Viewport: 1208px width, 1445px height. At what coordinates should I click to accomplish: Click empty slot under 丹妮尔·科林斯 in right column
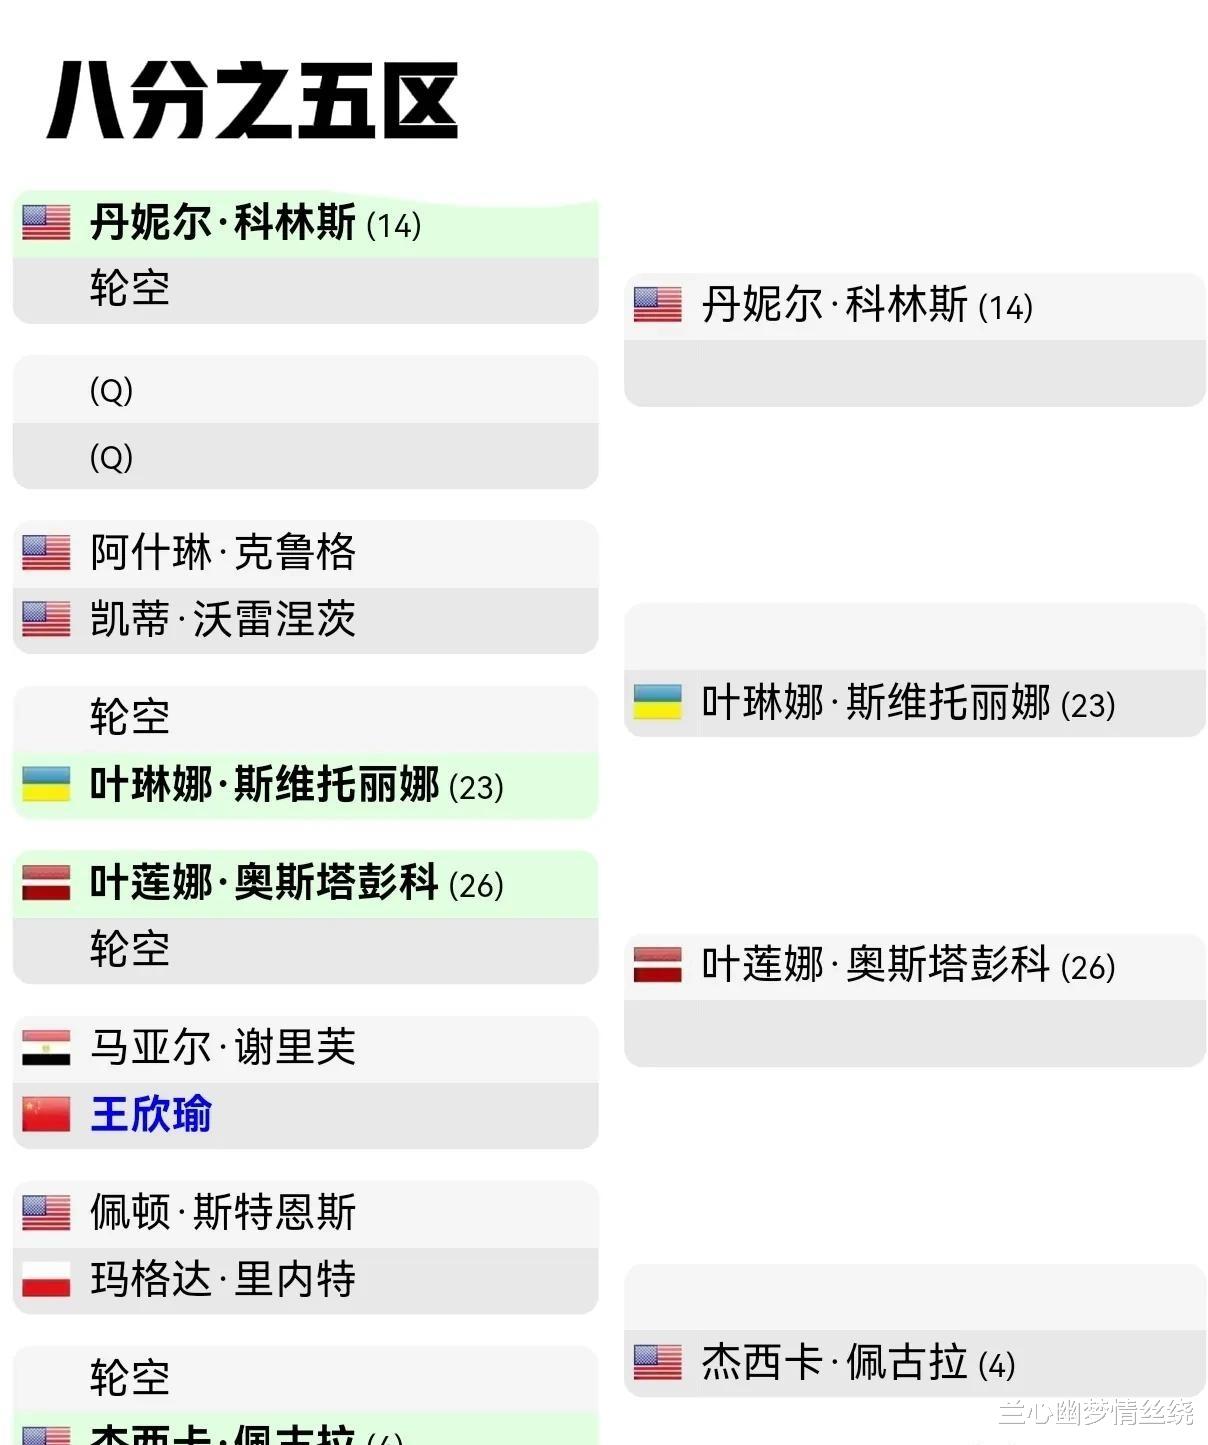pyautogui.click(x=914, y=373)
